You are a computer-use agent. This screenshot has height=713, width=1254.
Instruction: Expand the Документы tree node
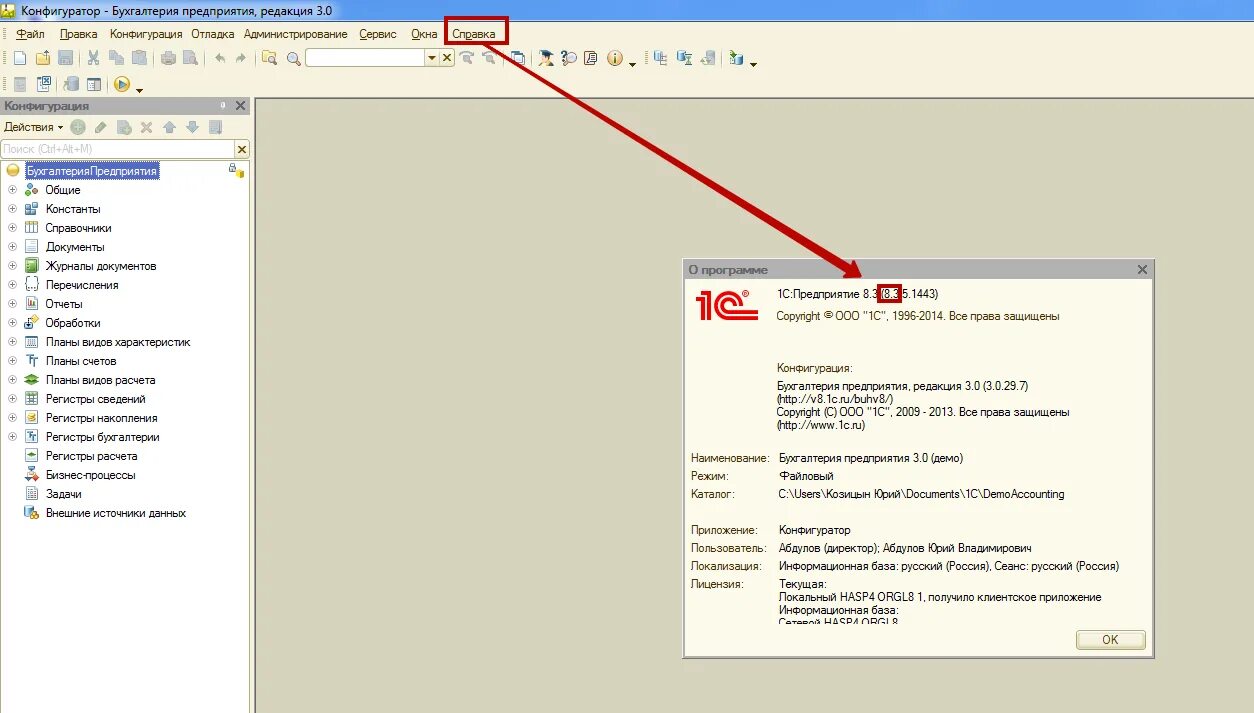coord(12,247)
